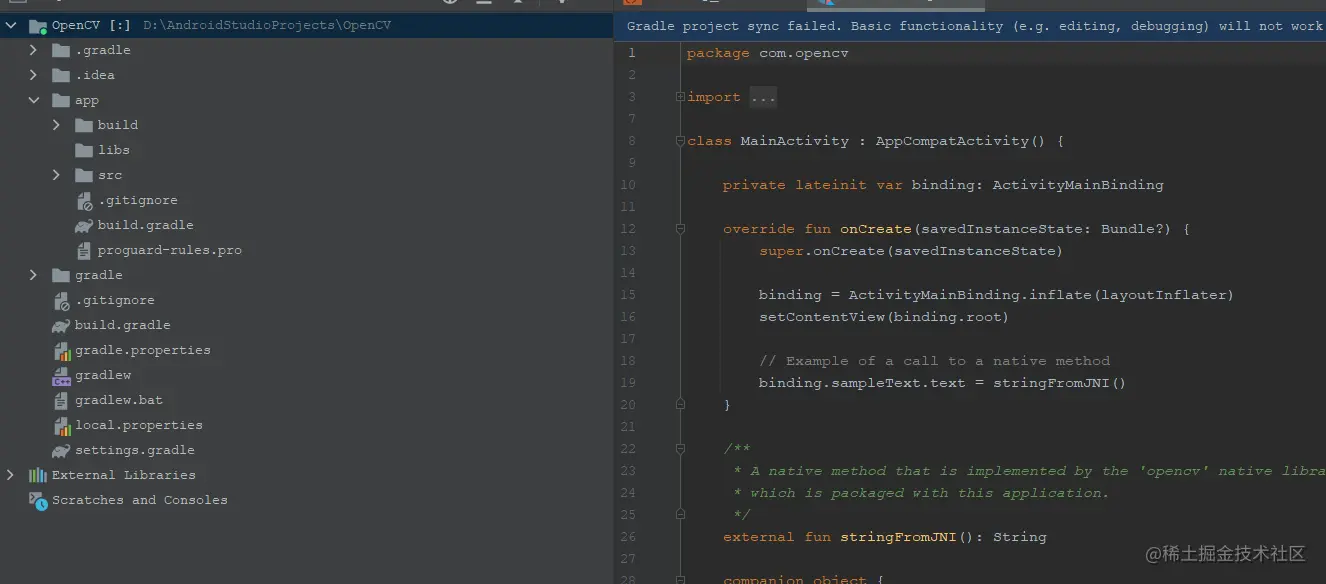Click the closing fold marker on line 20
This screenshot has width=1326, height=584.
[680, 404]
